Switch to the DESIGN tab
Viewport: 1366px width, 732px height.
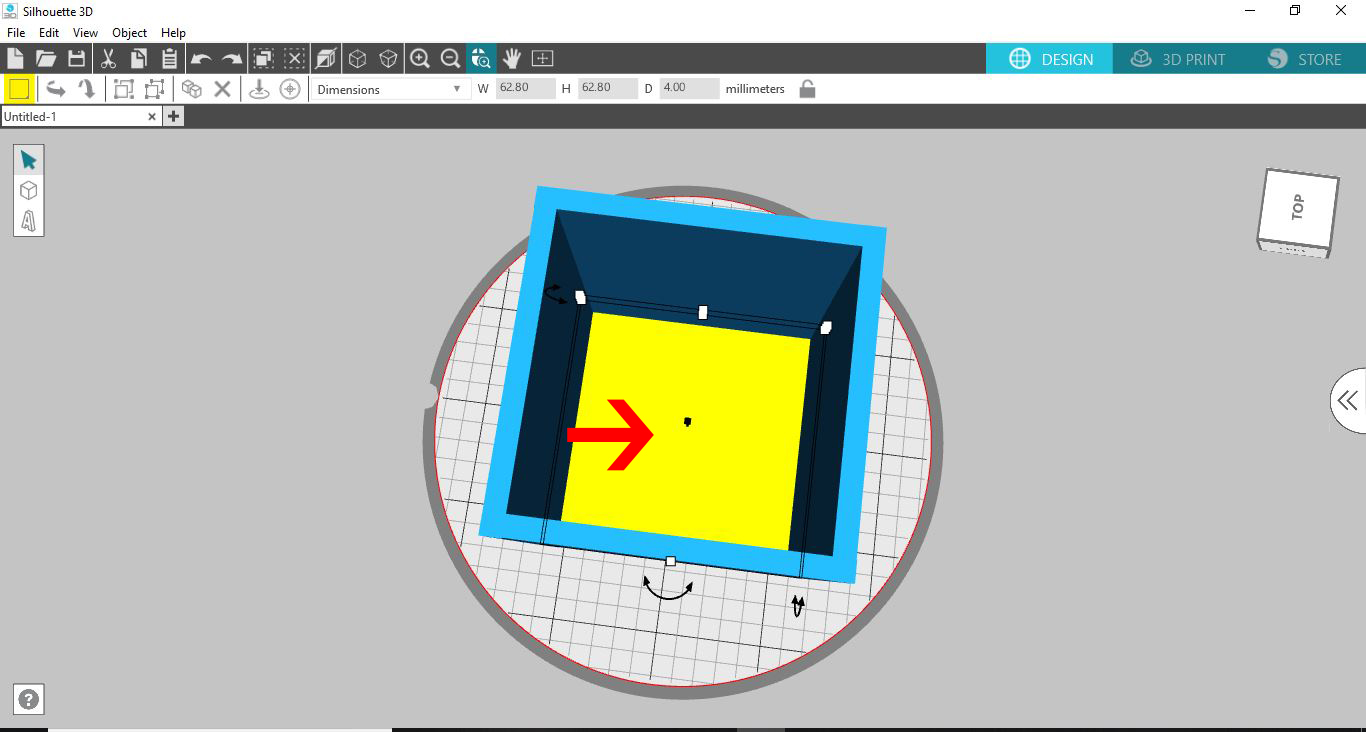pyautogui.click(x=1050, y=59)
